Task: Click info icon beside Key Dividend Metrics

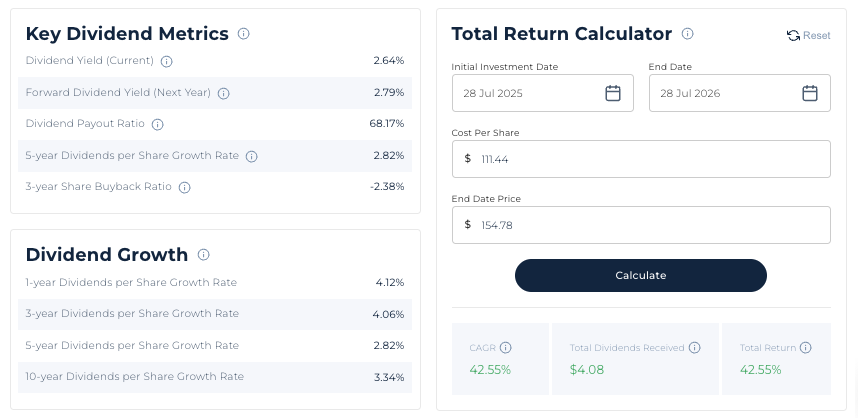Action: click(244, 34)
